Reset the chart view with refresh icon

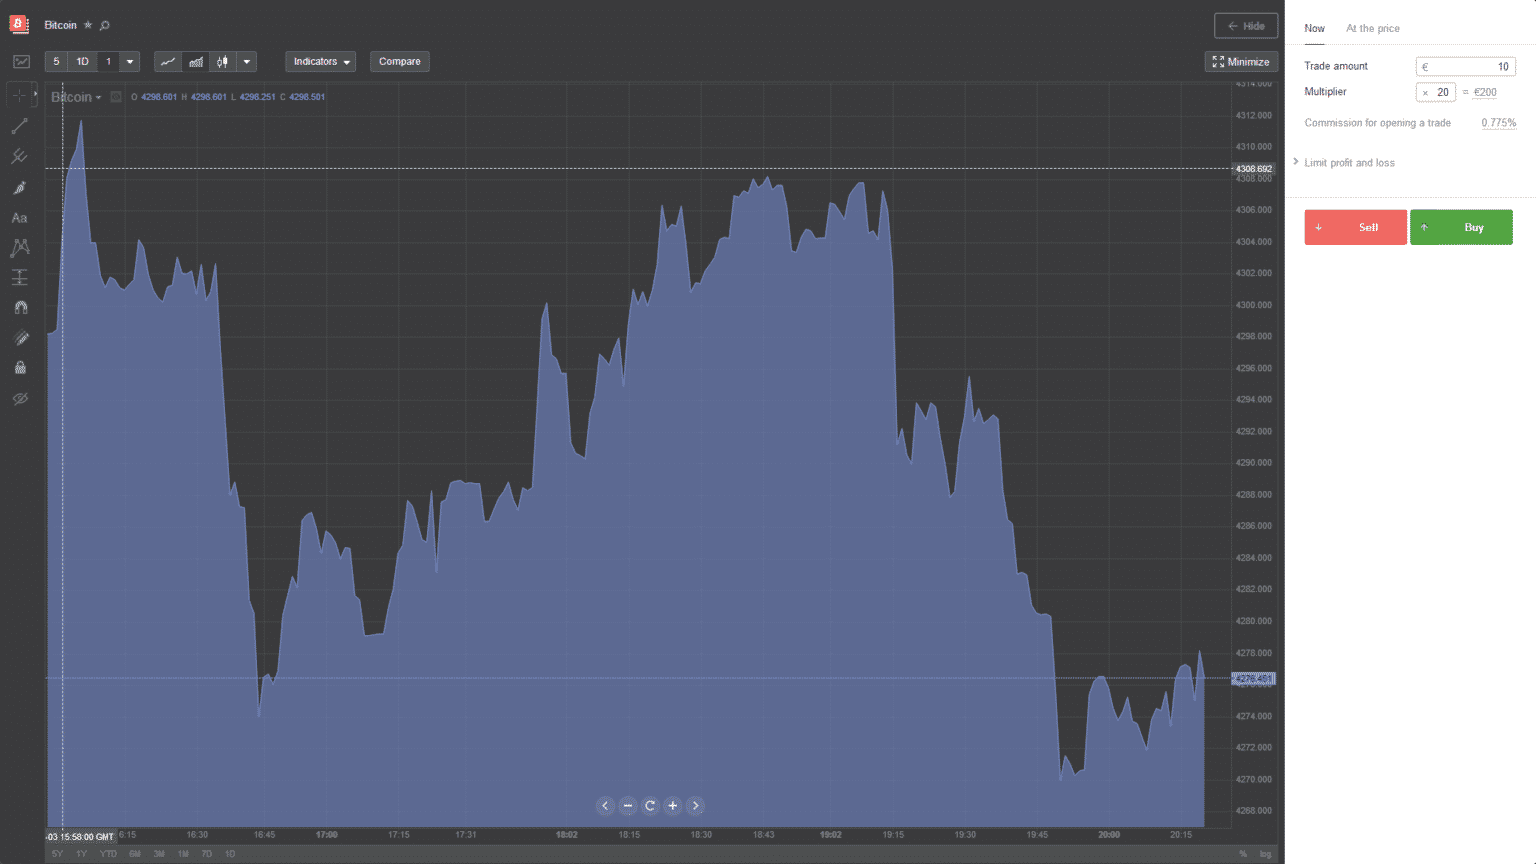pyautogui.click(x=650, y=806)
